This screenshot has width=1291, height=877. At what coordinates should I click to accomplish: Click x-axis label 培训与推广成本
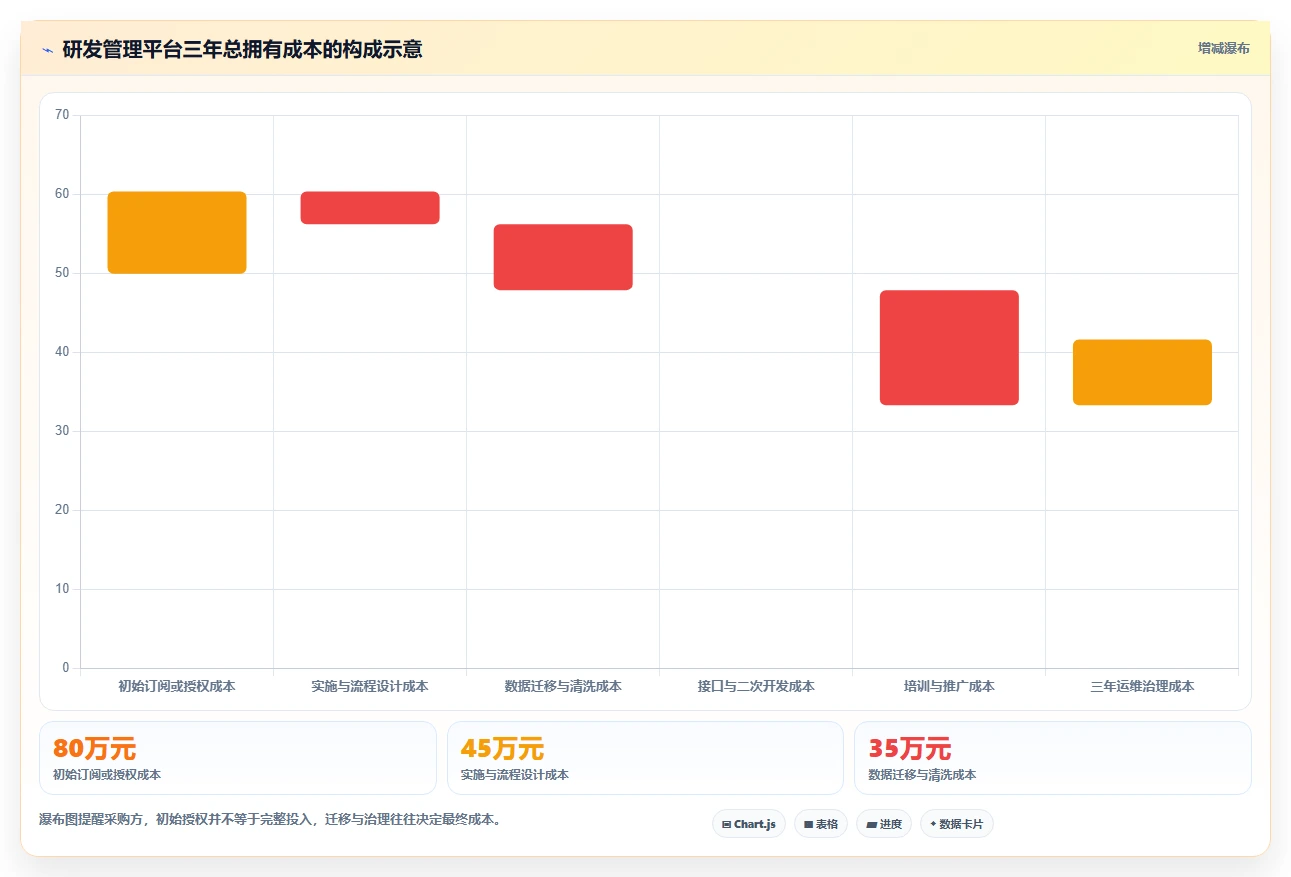pos(949,687)
